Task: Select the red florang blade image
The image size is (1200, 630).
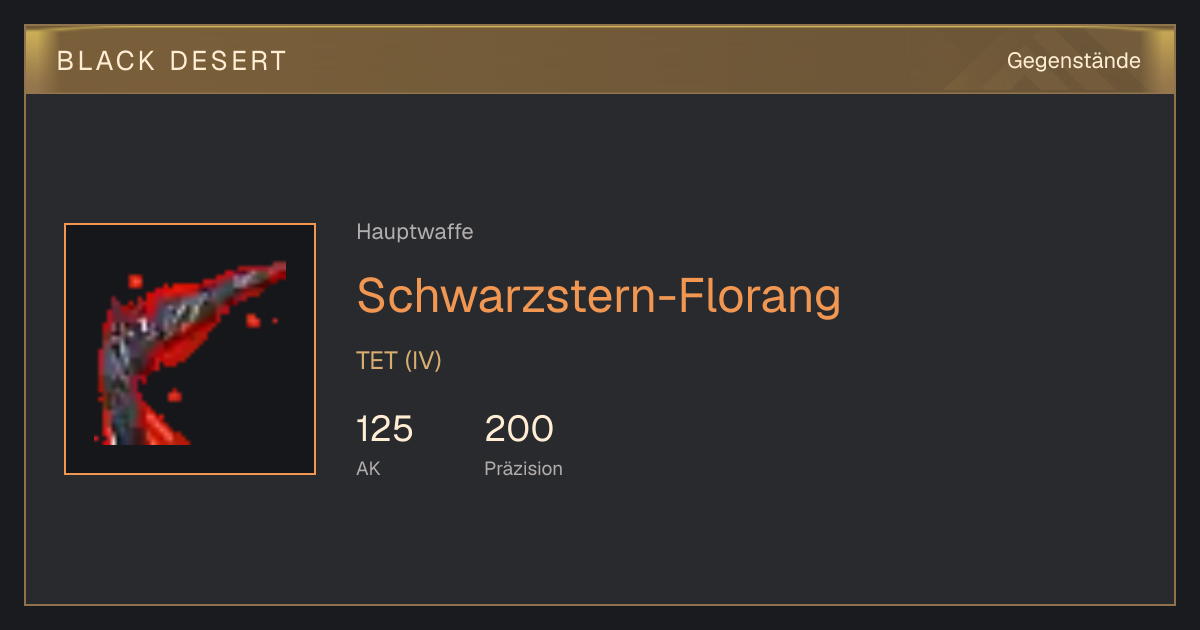Action: (190, 352)
